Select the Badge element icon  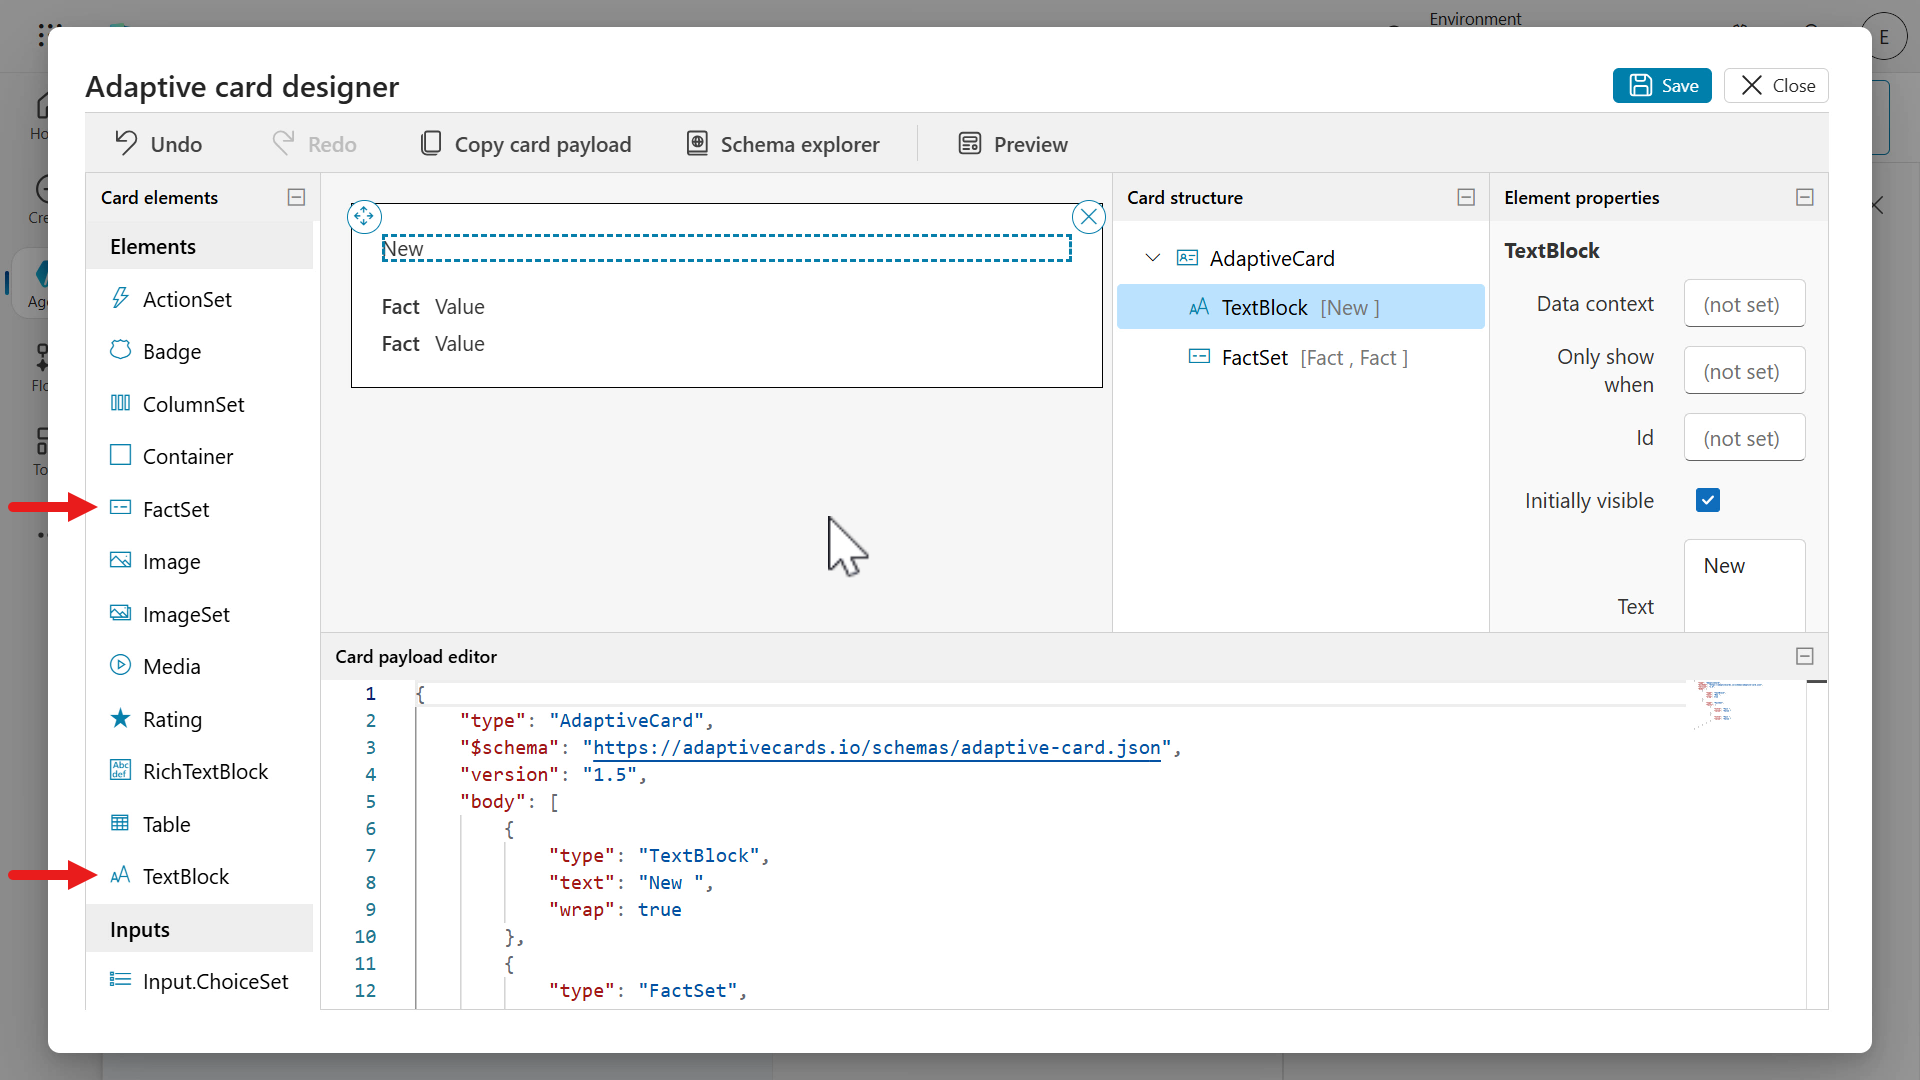(x=120, y=351)
